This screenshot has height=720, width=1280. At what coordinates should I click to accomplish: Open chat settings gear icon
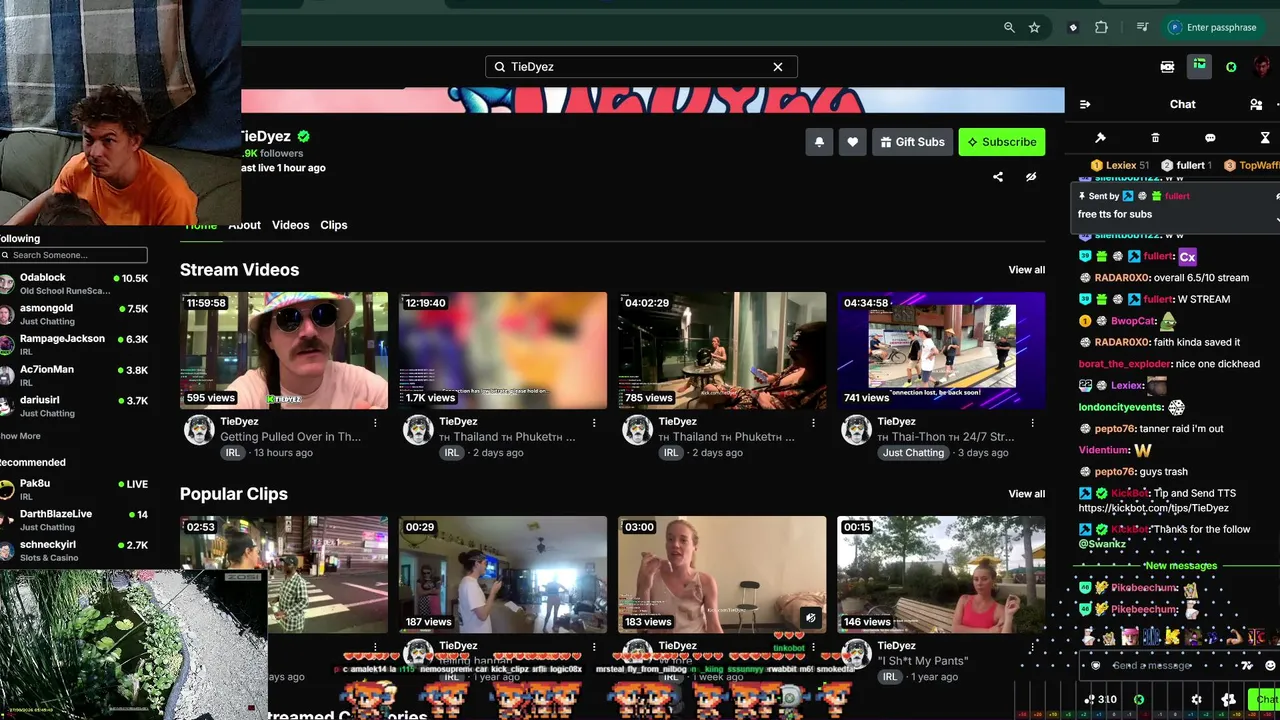1196,700
